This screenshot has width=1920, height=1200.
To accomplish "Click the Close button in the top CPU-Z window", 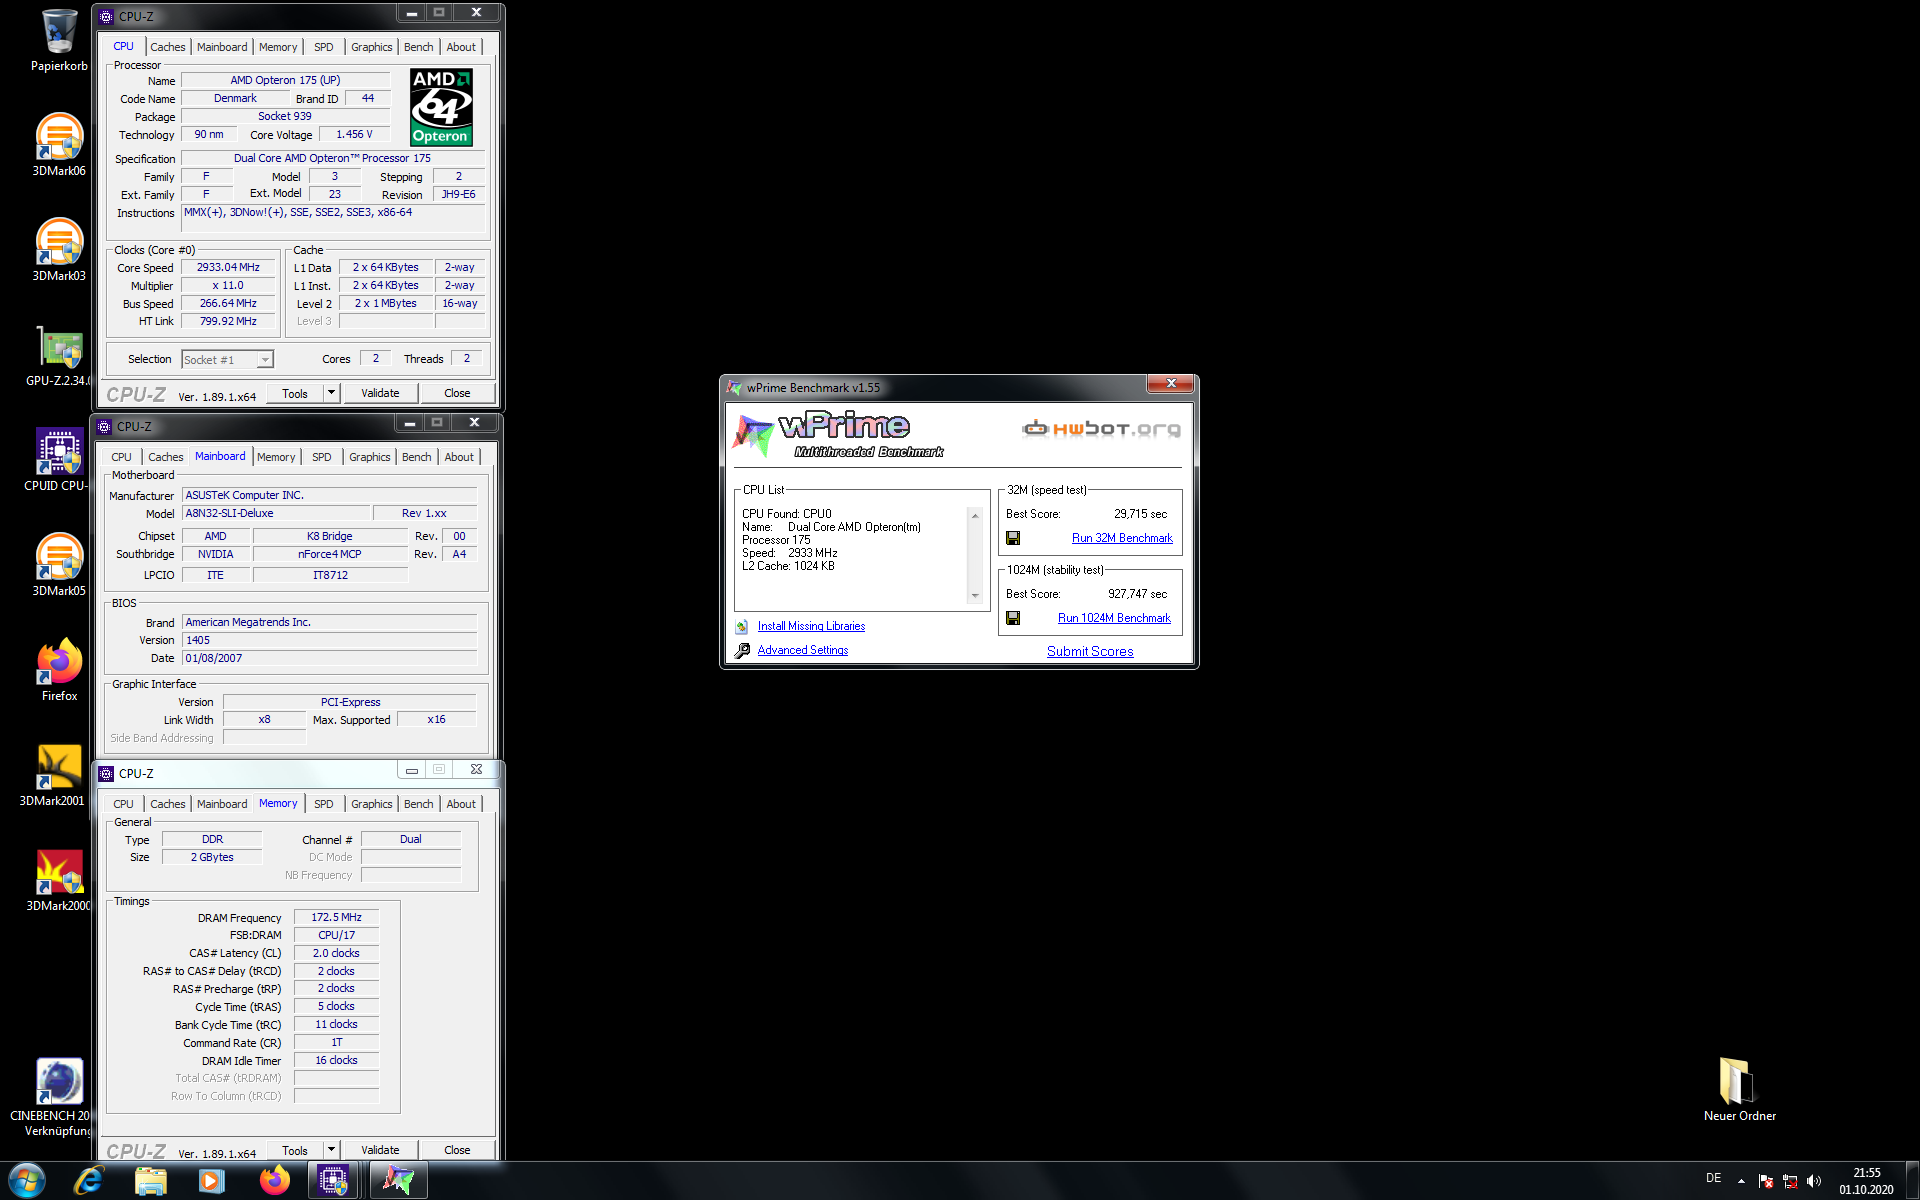I will [x=457, y=393].
